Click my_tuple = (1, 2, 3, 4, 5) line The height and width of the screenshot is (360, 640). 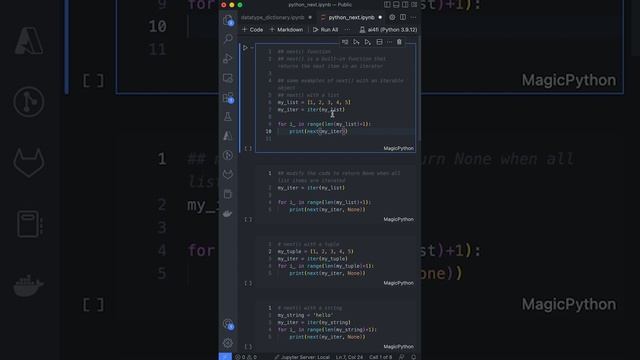316,251
